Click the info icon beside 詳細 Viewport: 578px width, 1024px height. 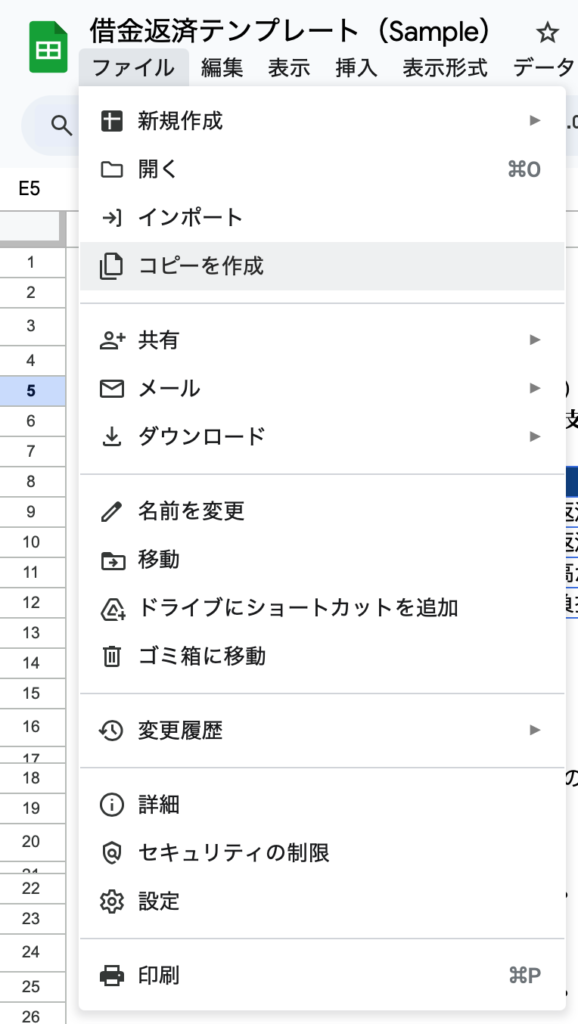[112, 805]
